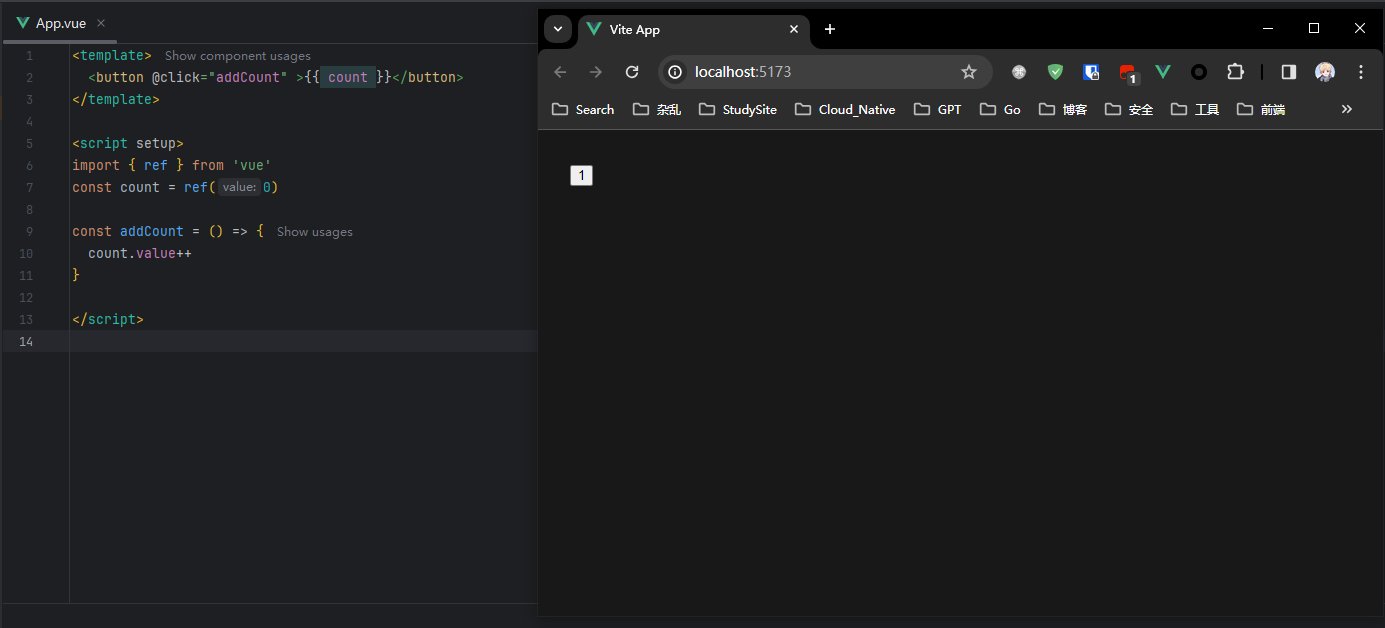The width and height of the screenshot is (1385, 628).
Task: Click the 'count.value++' code line
Action: [140, 253]
